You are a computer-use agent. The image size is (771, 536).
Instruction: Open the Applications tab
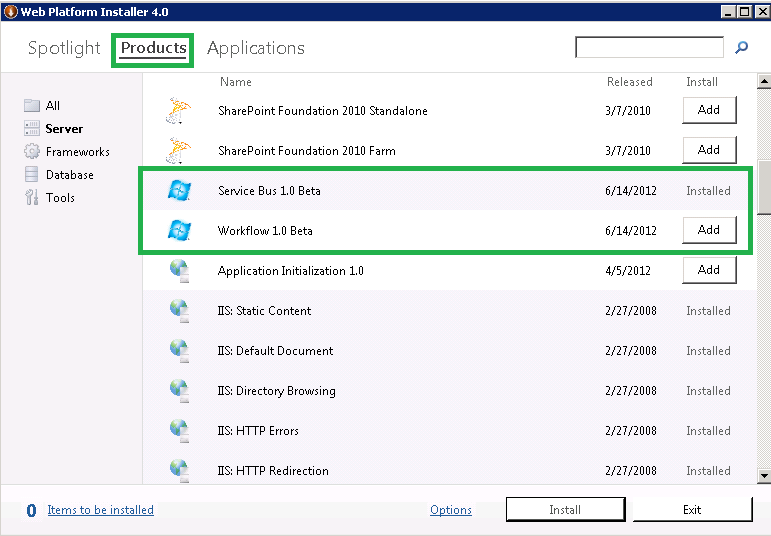pyautogui.click(x=256, y=48)
